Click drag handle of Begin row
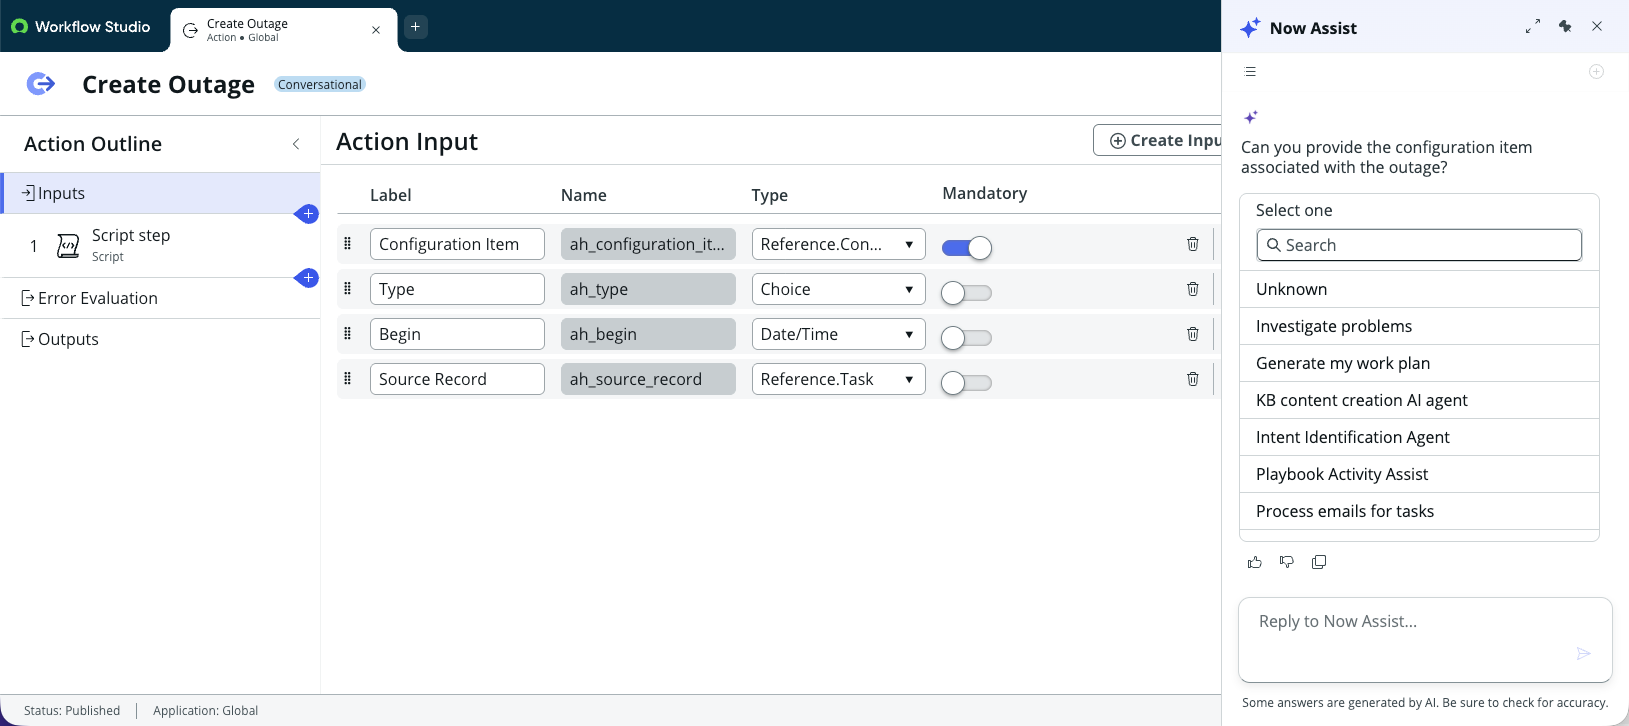Image resolution: width=1629 pixels, height=726 pixels. coord(348,334)
